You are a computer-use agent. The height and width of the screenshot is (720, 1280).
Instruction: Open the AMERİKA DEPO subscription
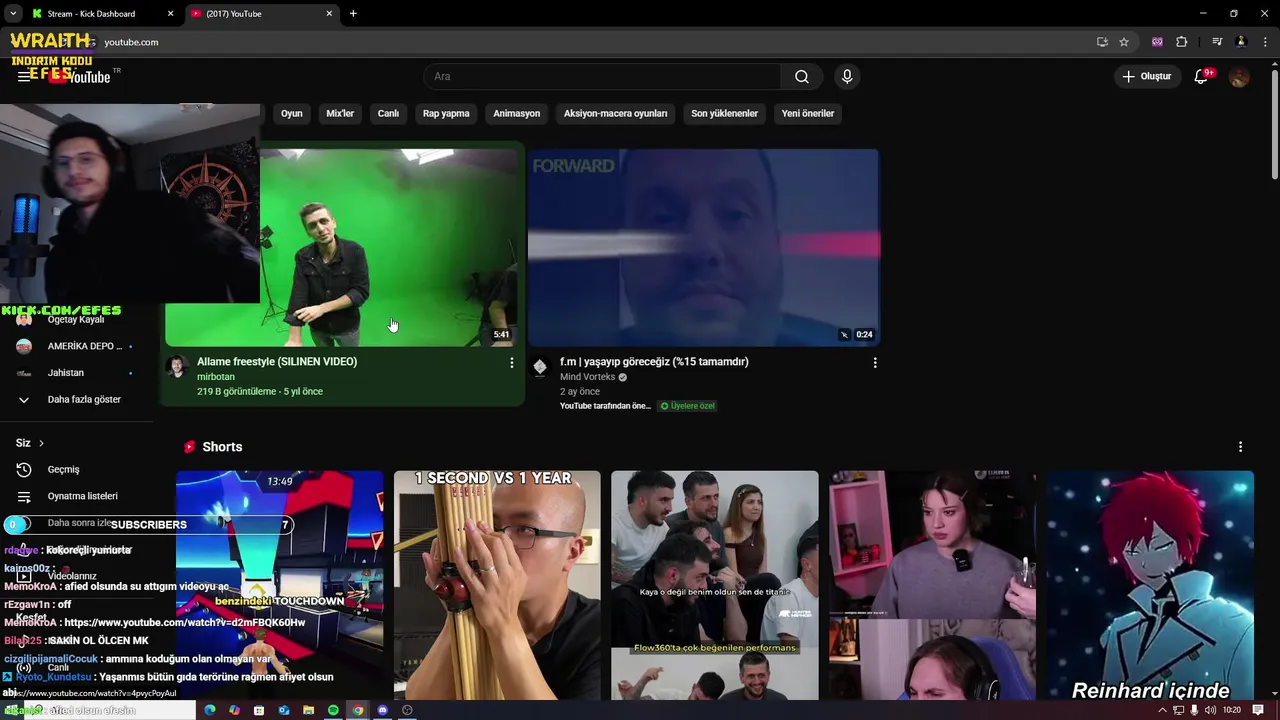75,347
